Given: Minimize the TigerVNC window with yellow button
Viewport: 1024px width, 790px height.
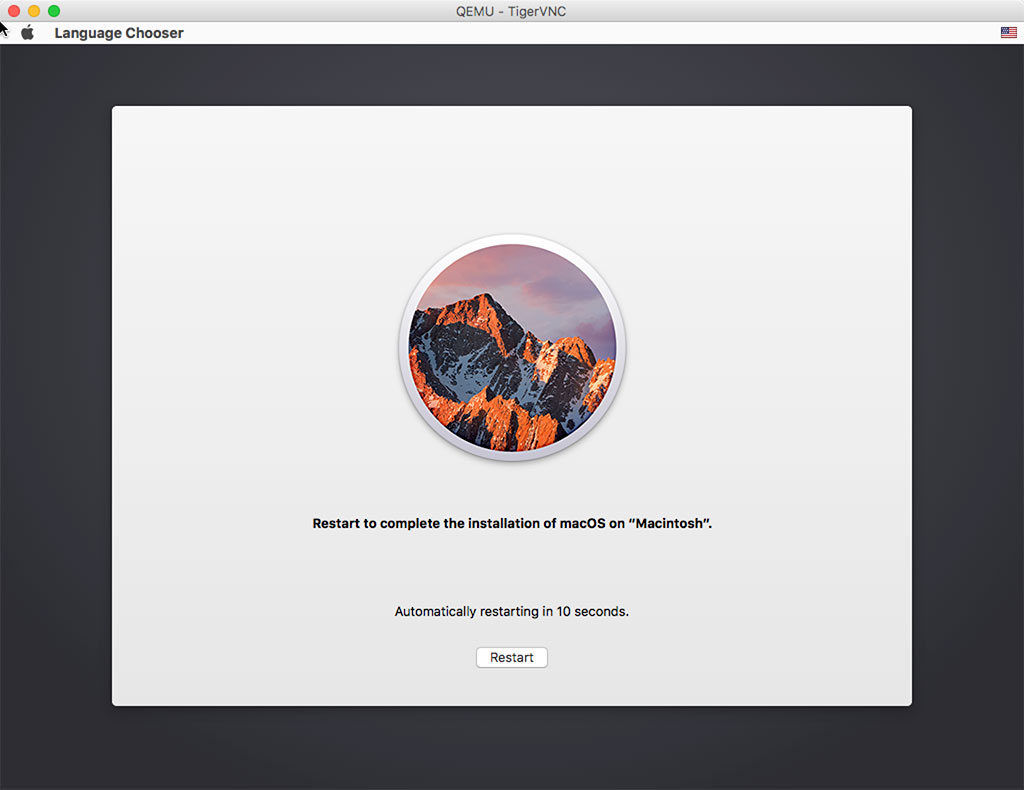Looking at the screenshot, I should [x=34, y=11].
